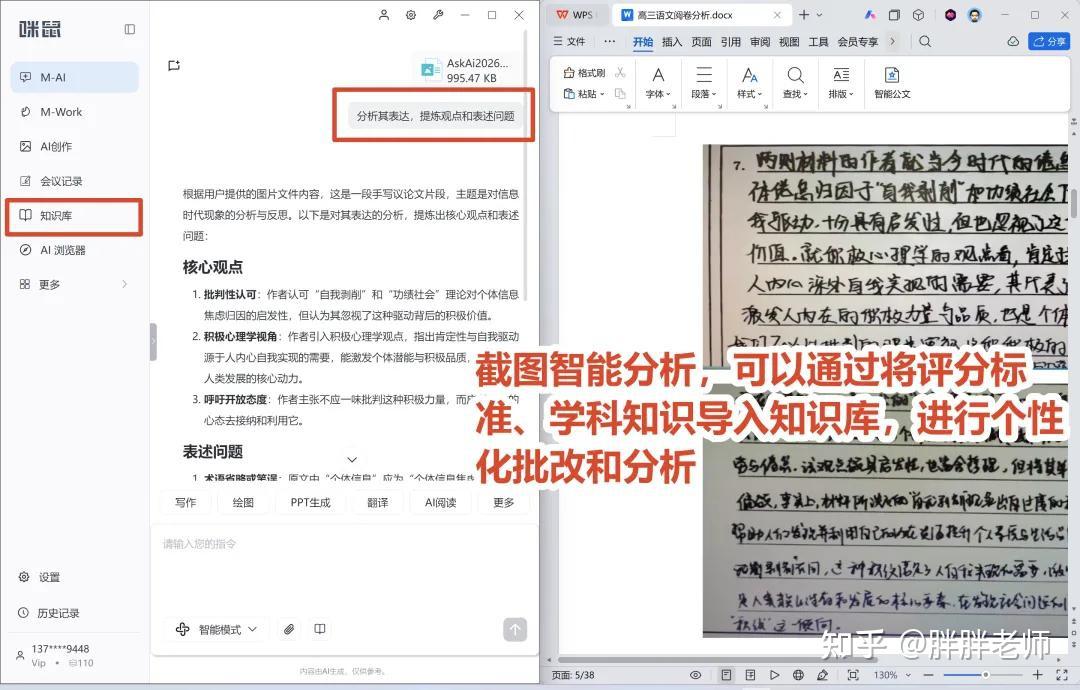Activate the Format Painter (格式刷)

[584, 72]
